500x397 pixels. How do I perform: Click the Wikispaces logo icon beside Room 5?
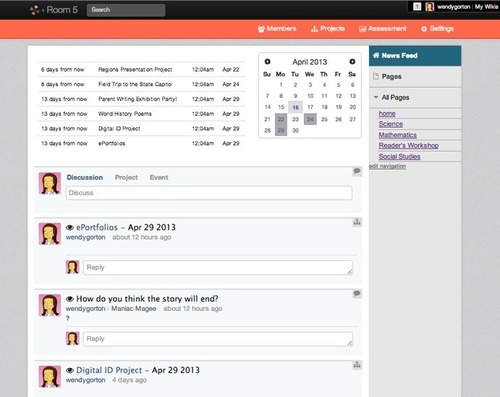click(35, 10)
